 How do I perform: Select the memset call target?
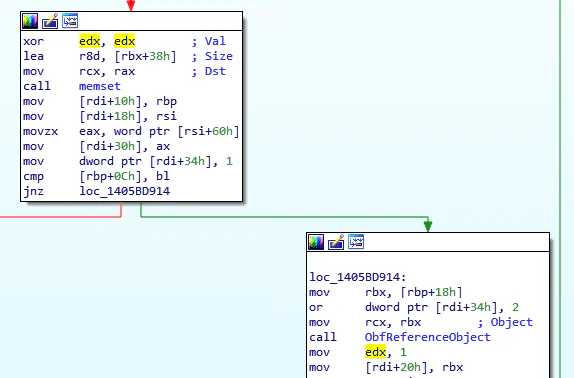[100, 86]
